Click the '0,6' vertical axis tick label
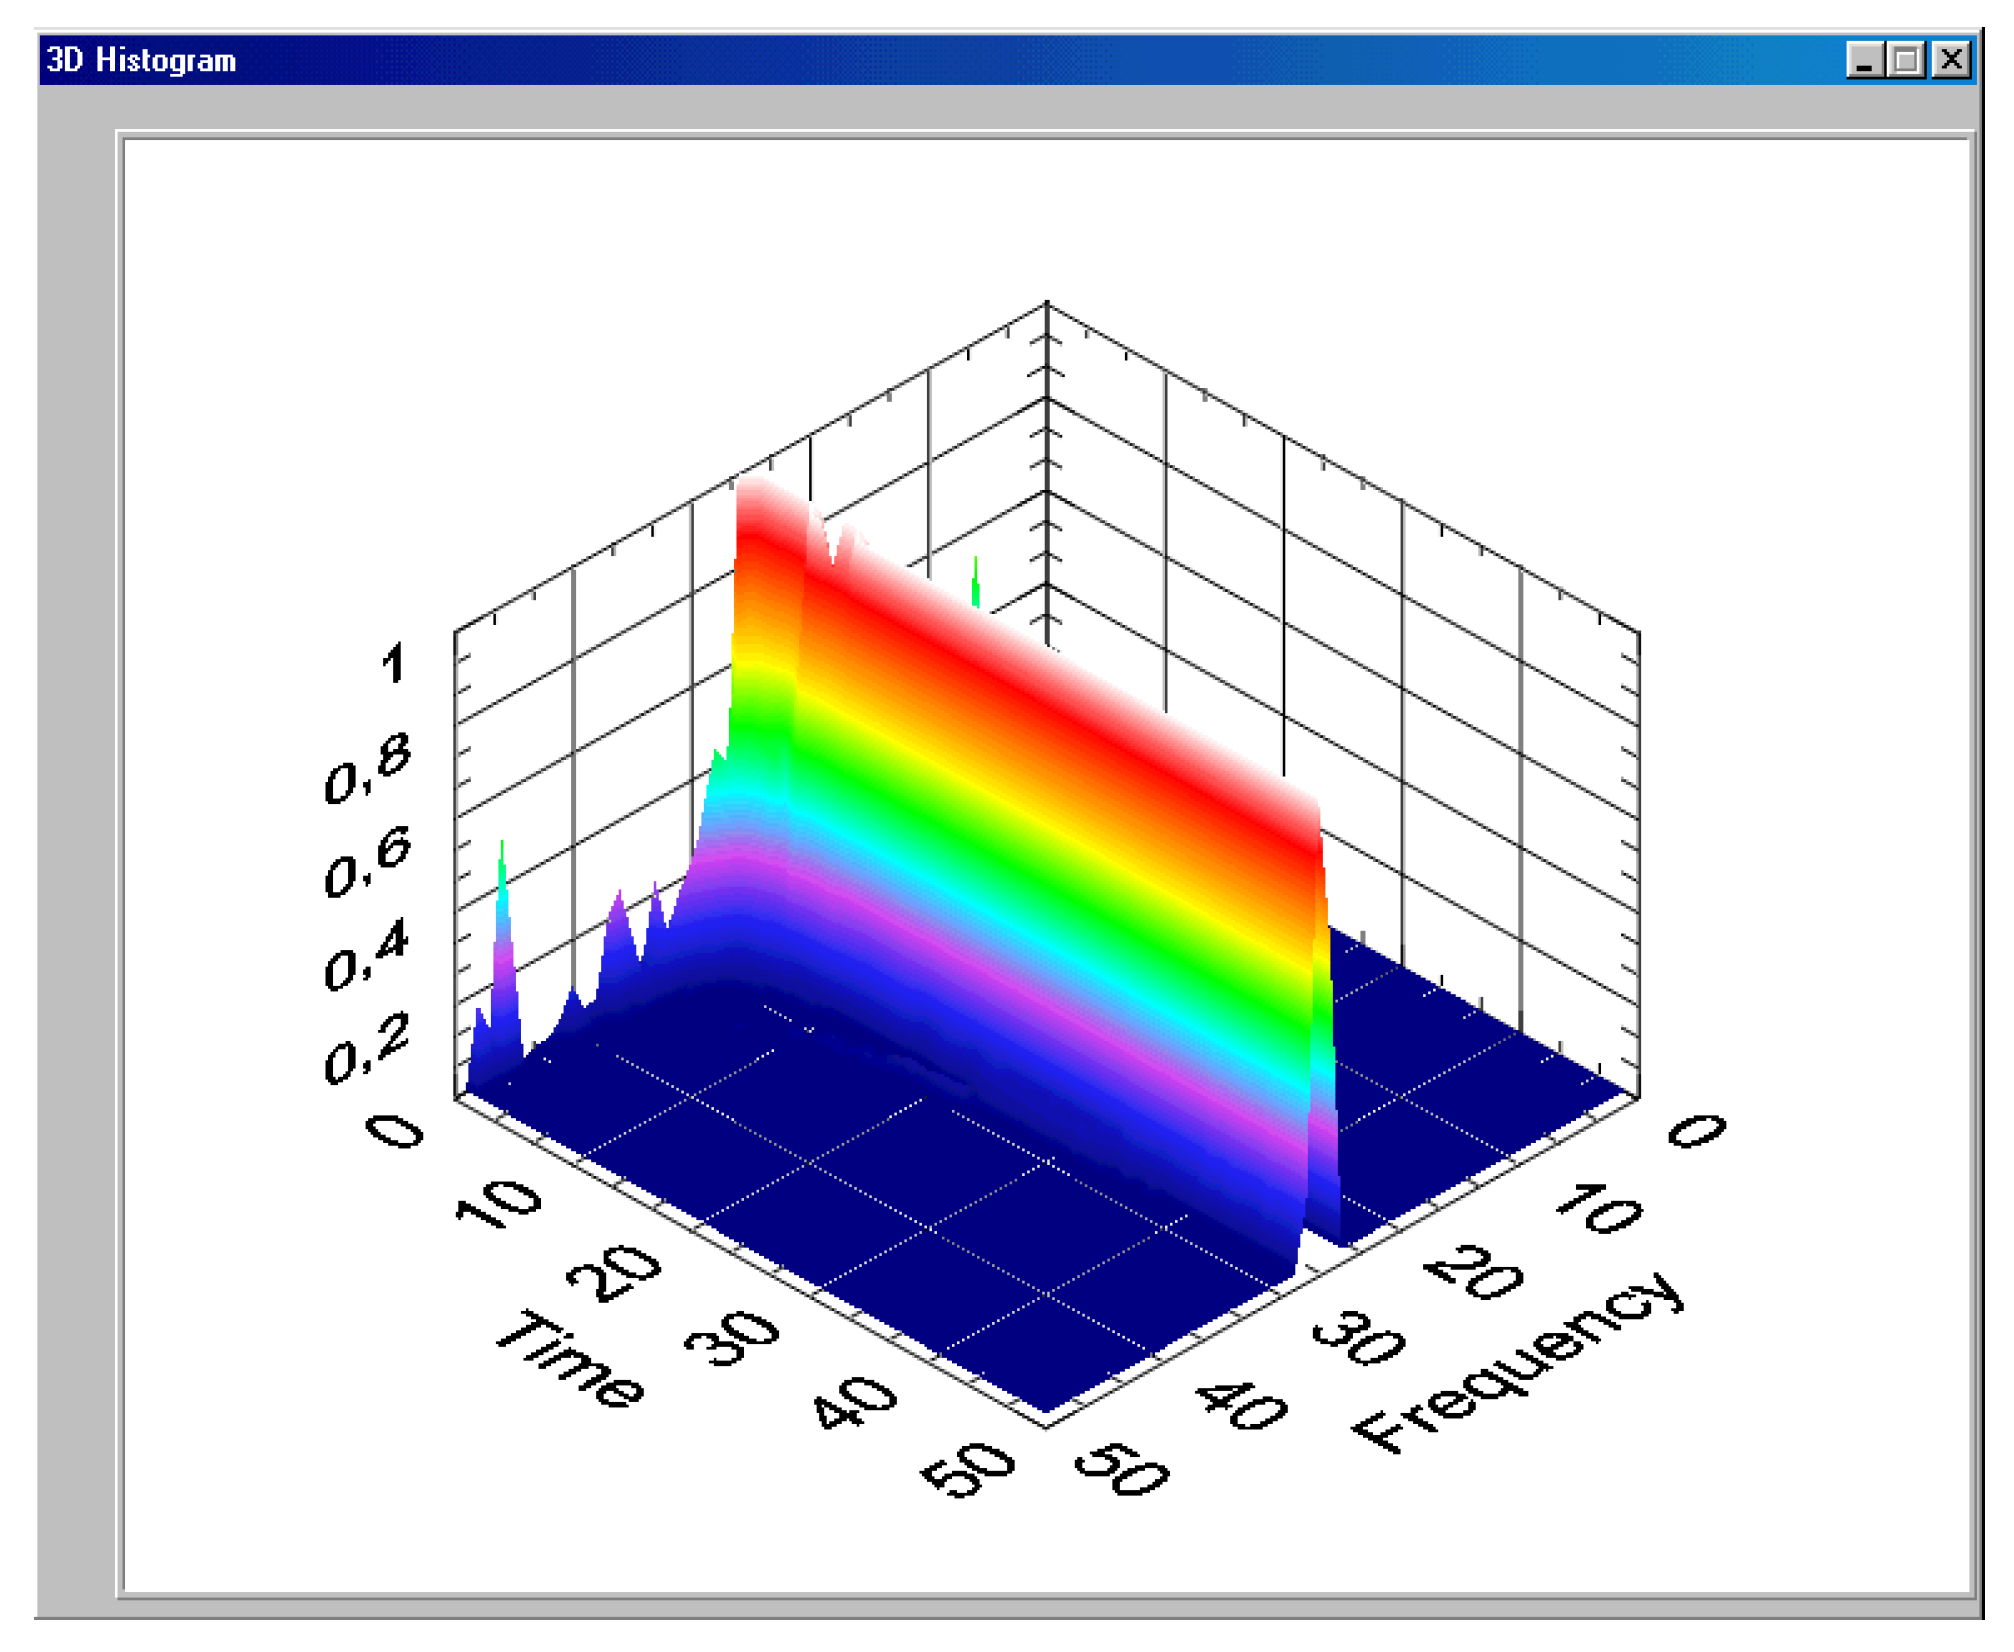The image size is (2014, 1652). pyautogui.click(x=367, y=862)
